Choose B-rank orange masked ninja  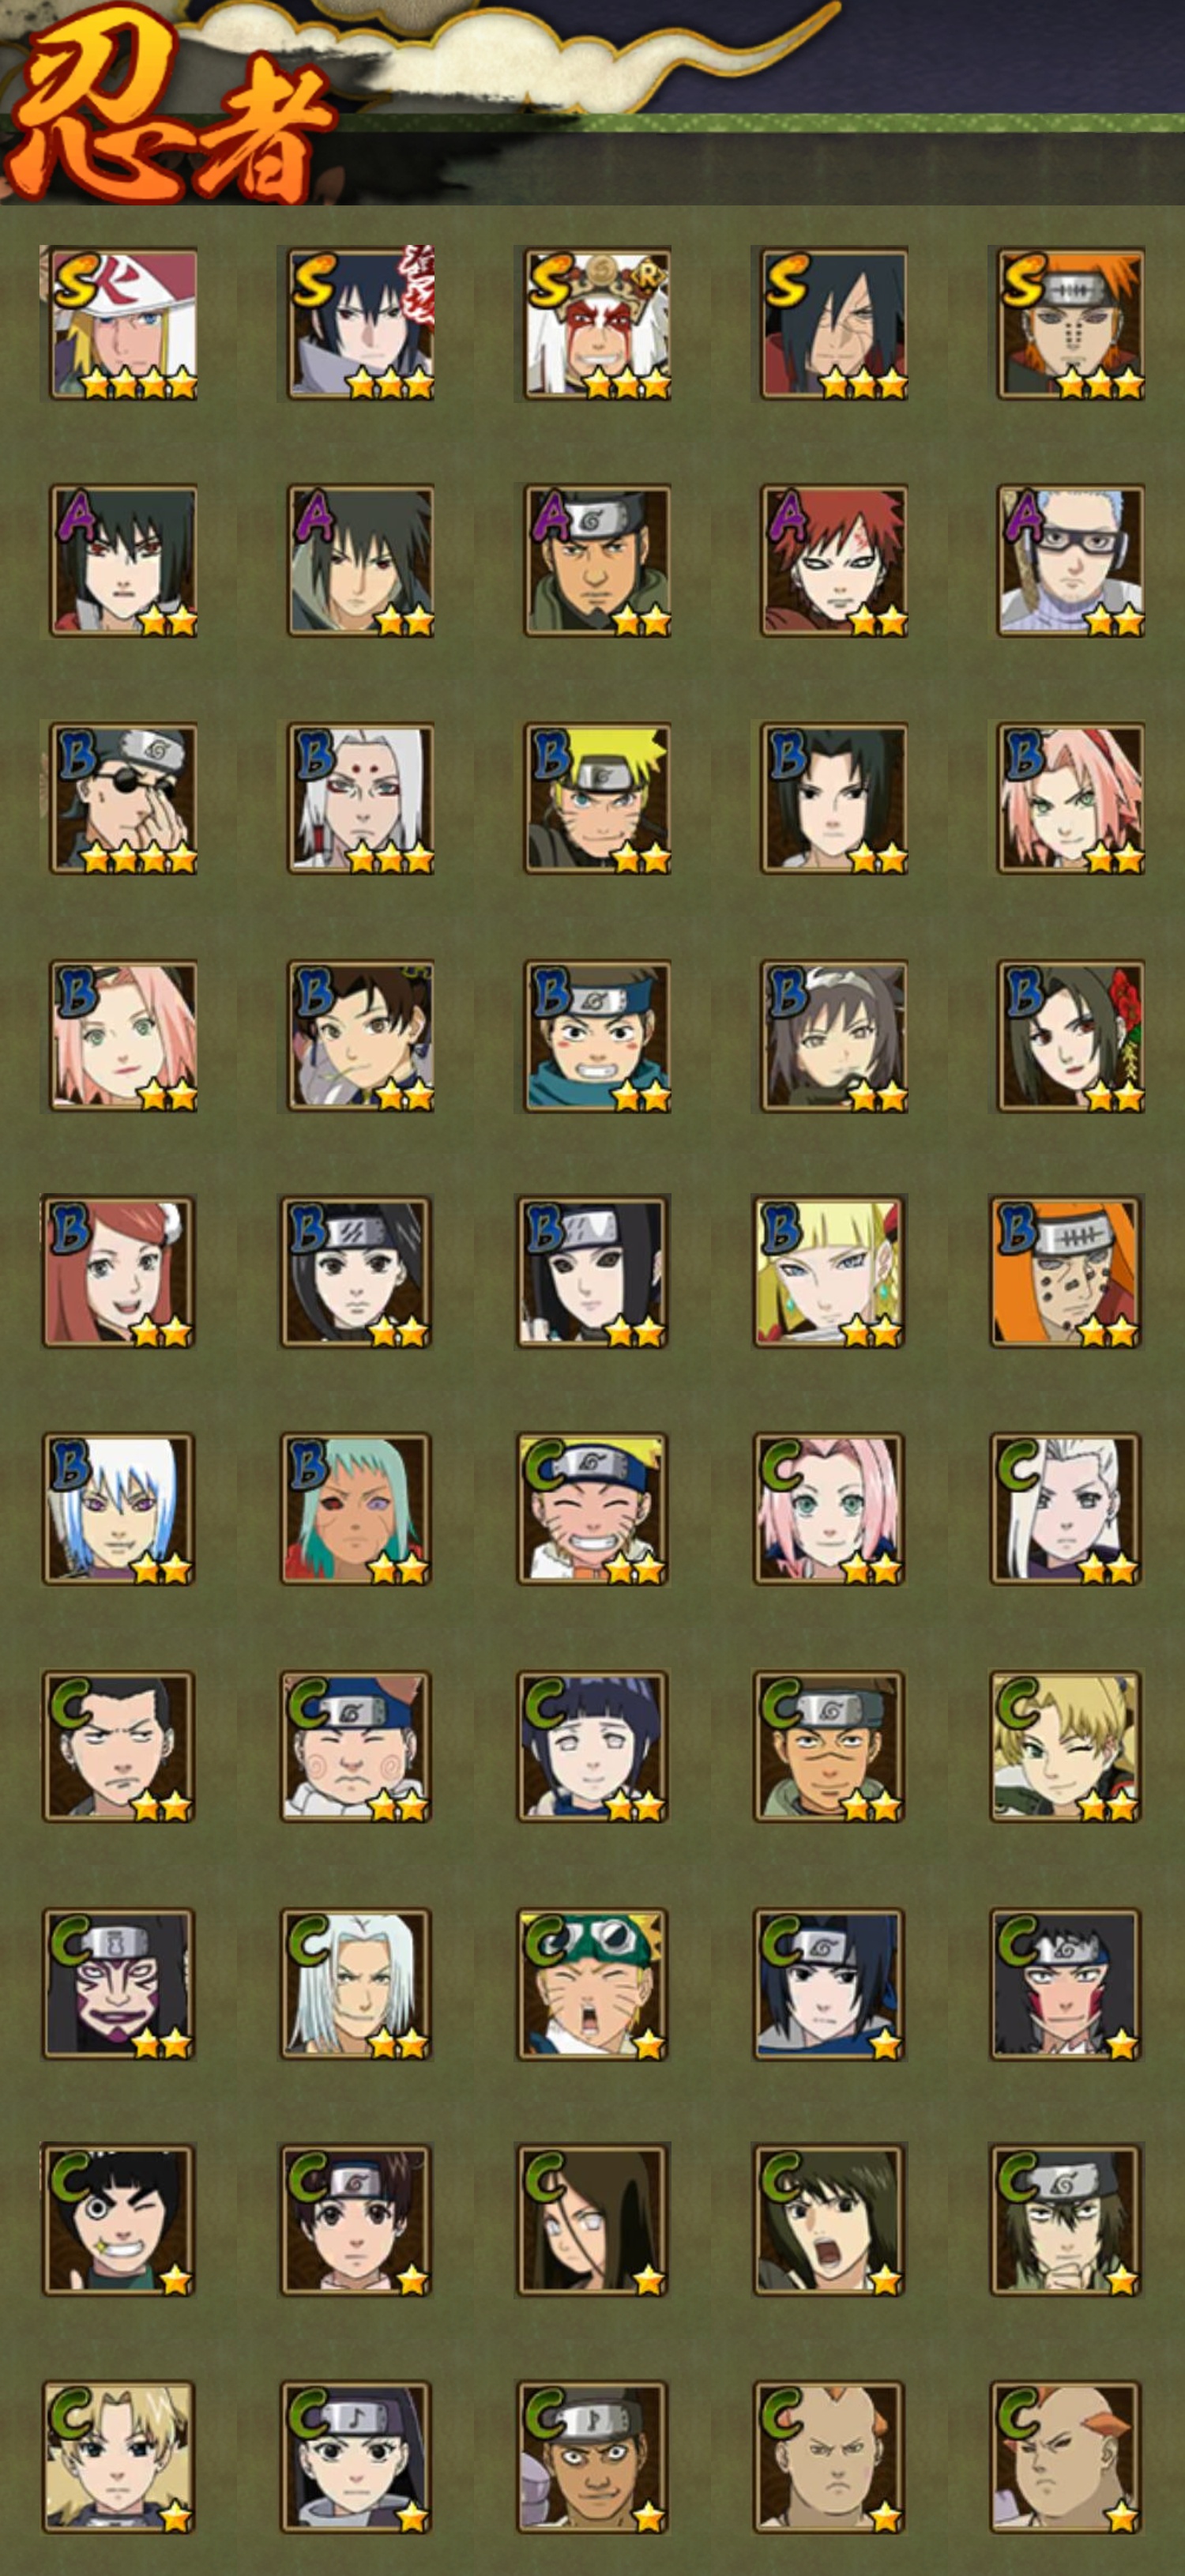coord(1066,1272)
